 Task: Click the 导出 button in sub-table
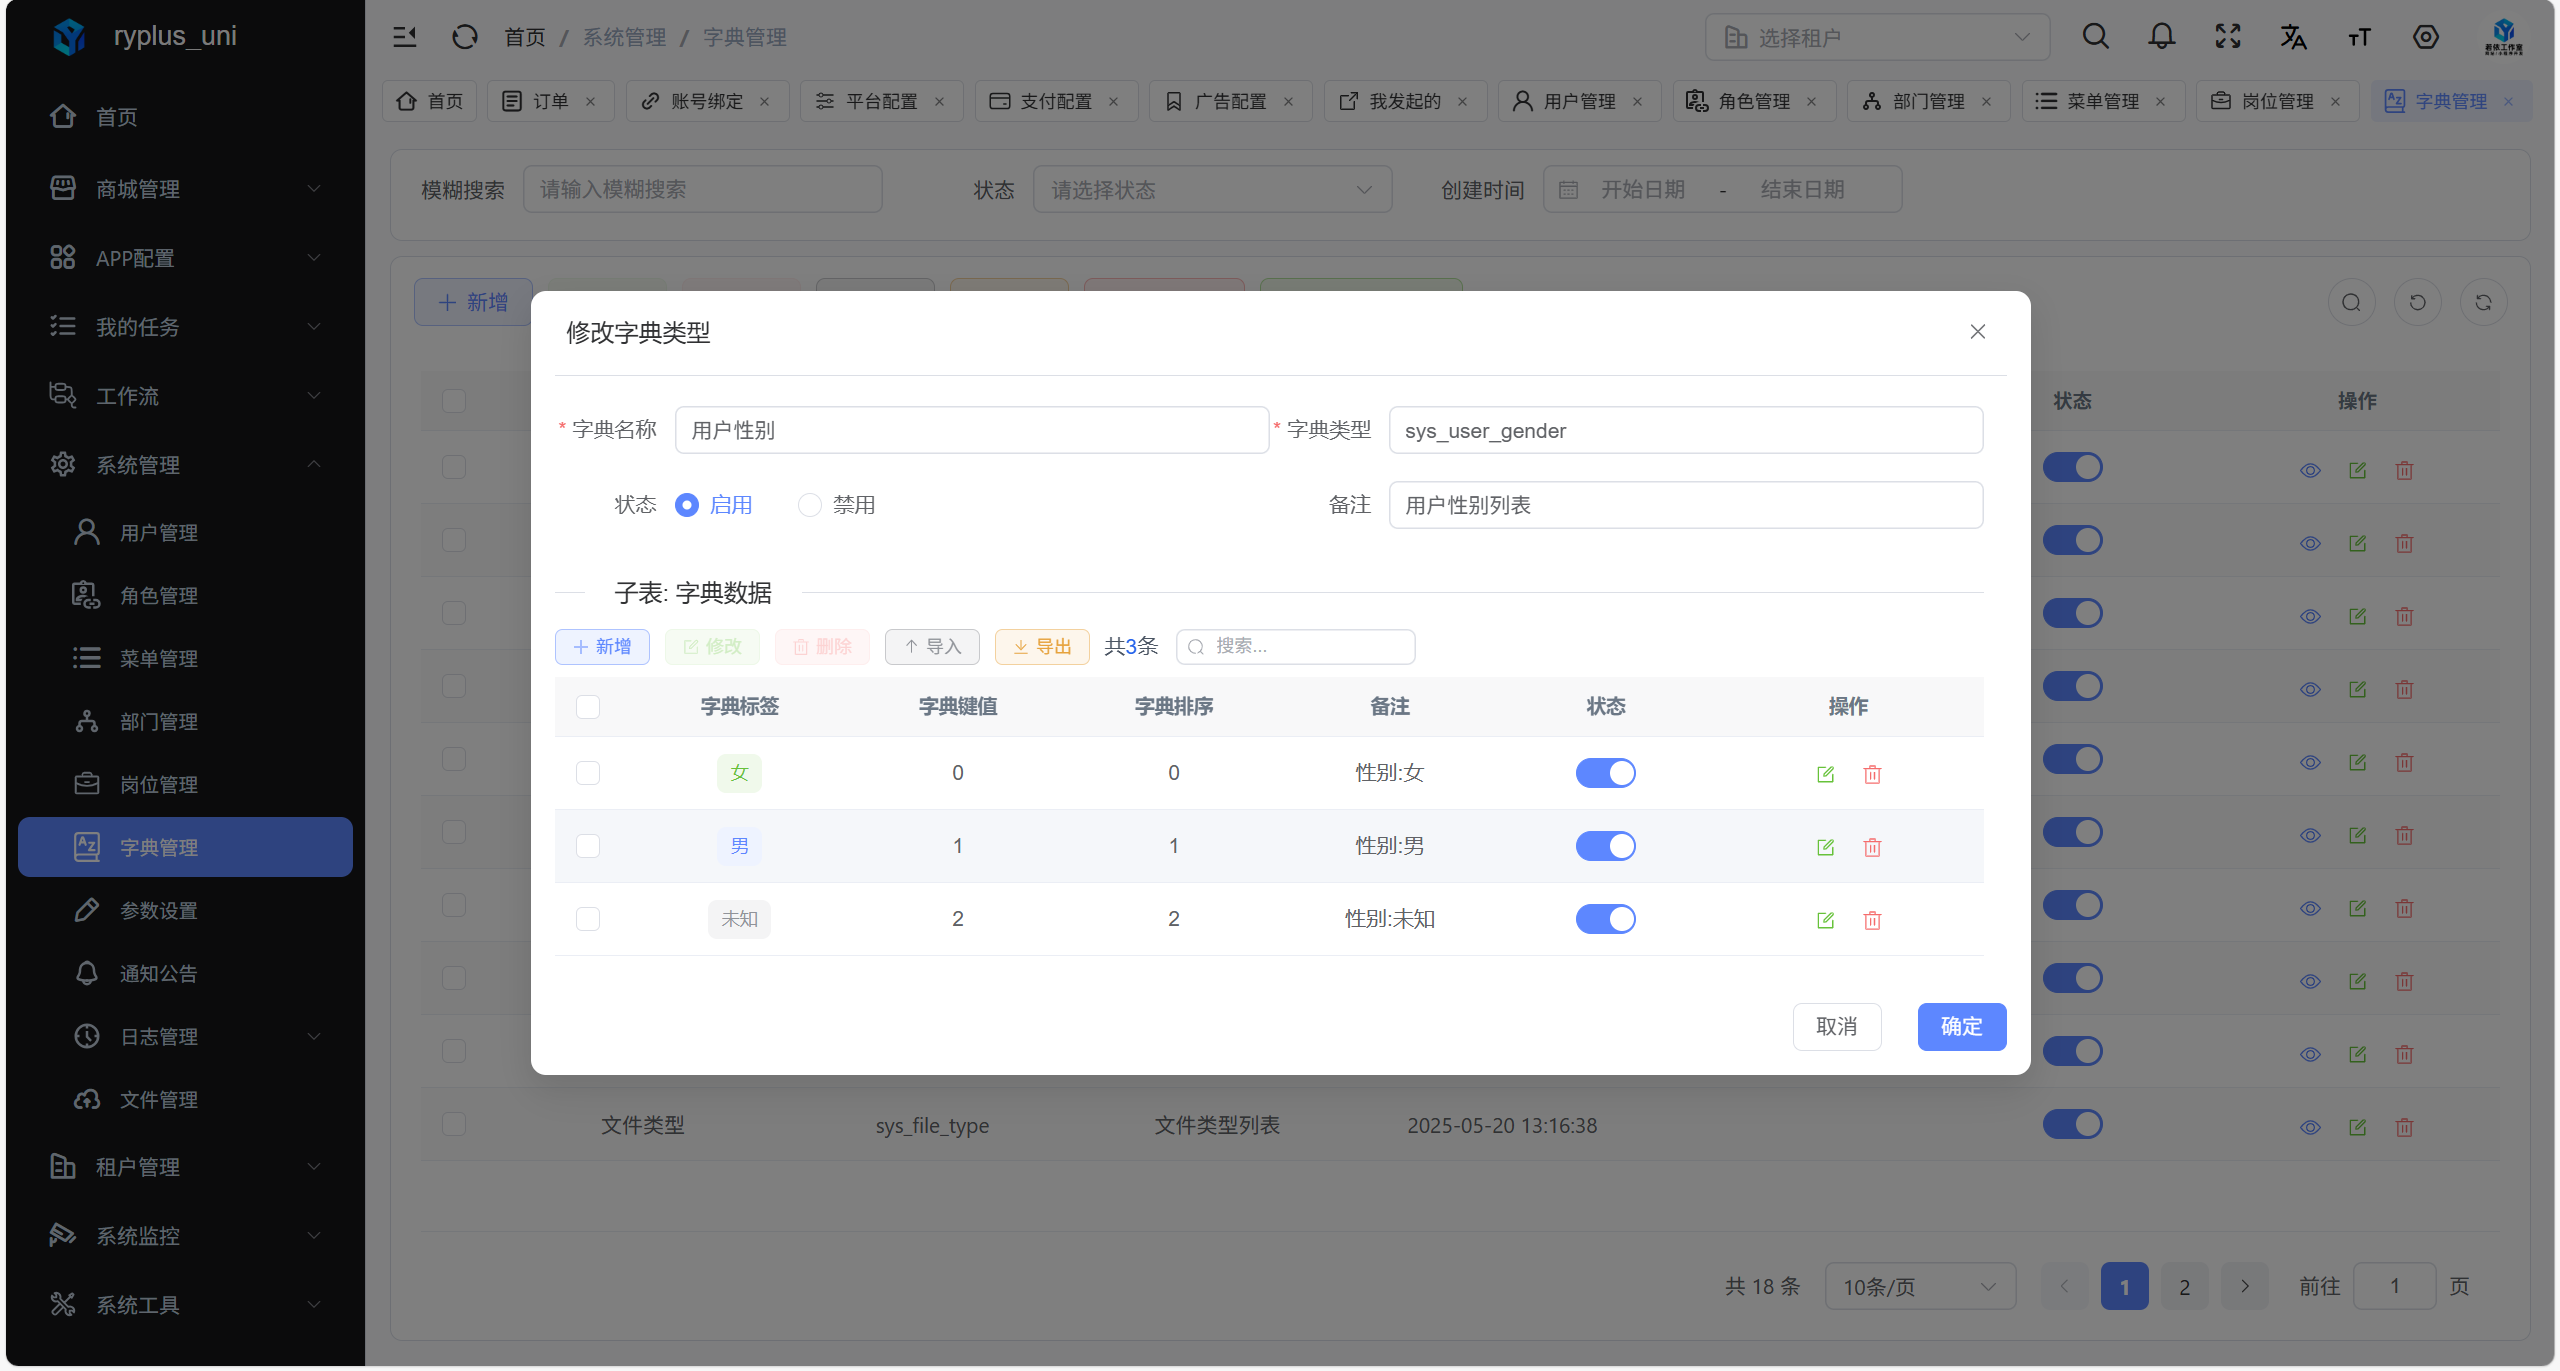click(x=1041, y=647)
